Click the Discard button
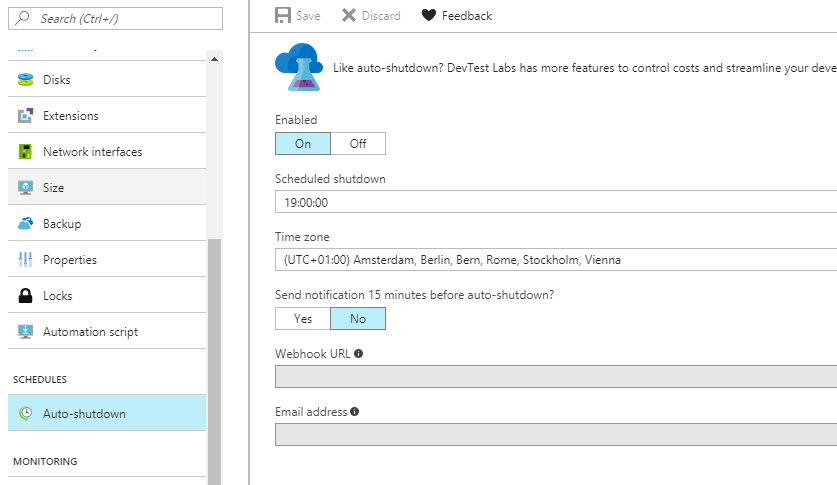837x485 pixels. (371, 16)
